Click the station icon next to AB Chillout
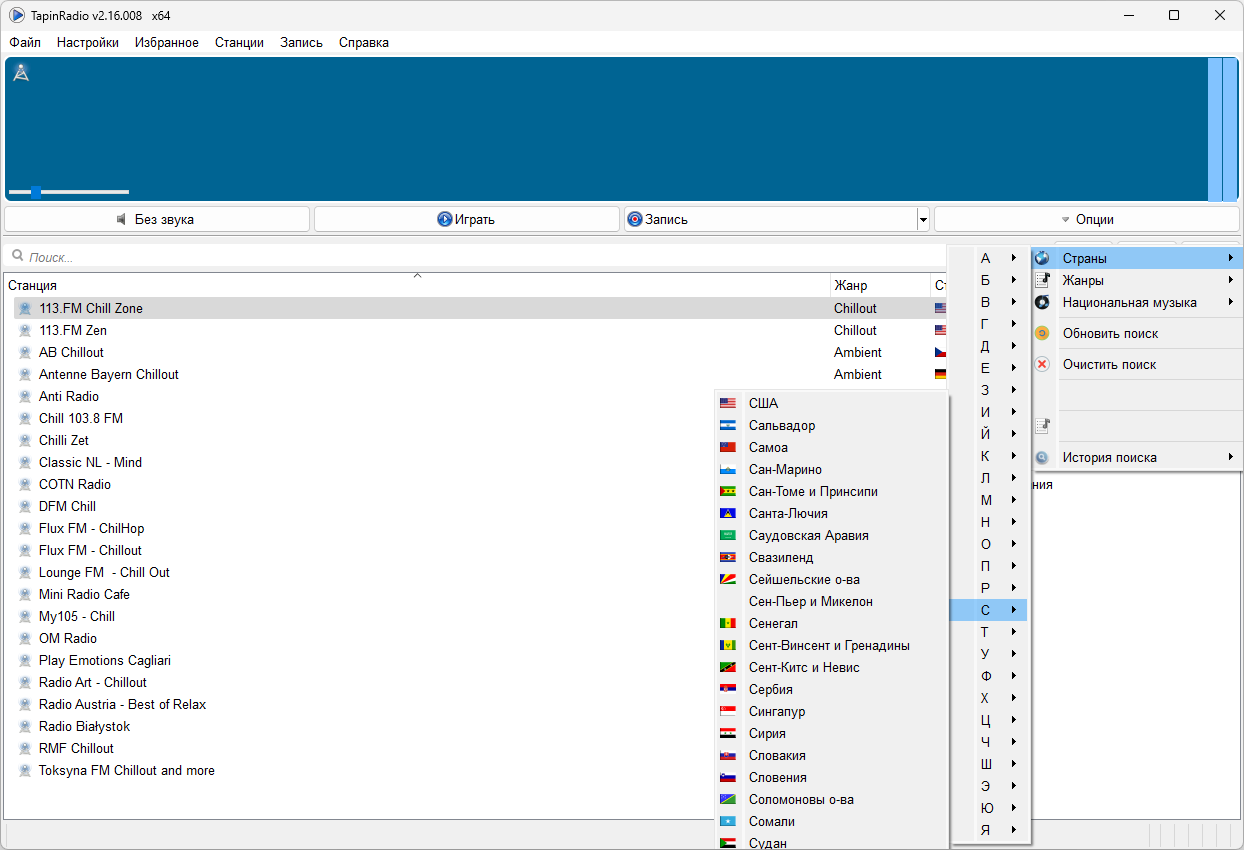This screenshot has width=1244, height=850. (x=25, y=352)
